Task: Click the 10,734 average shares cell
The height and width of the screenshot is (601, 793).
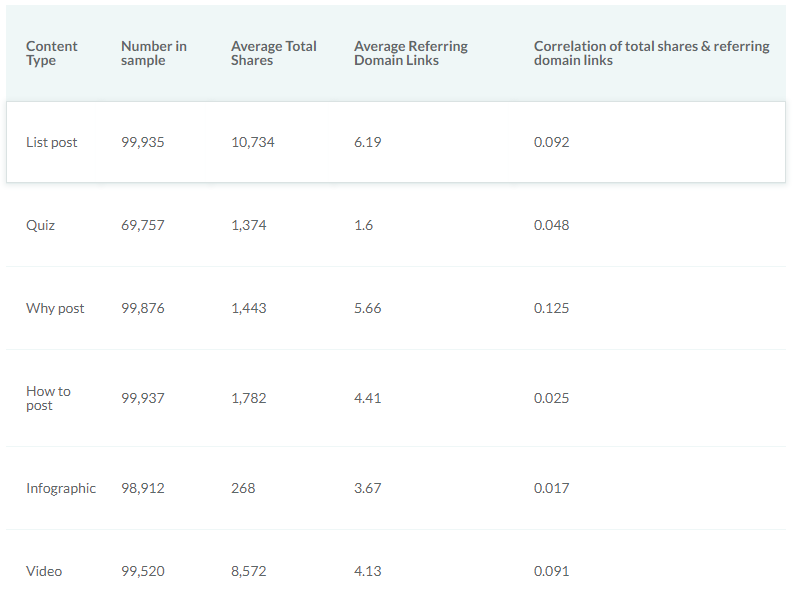Action: pyautogui.click(x=252, y=142)
